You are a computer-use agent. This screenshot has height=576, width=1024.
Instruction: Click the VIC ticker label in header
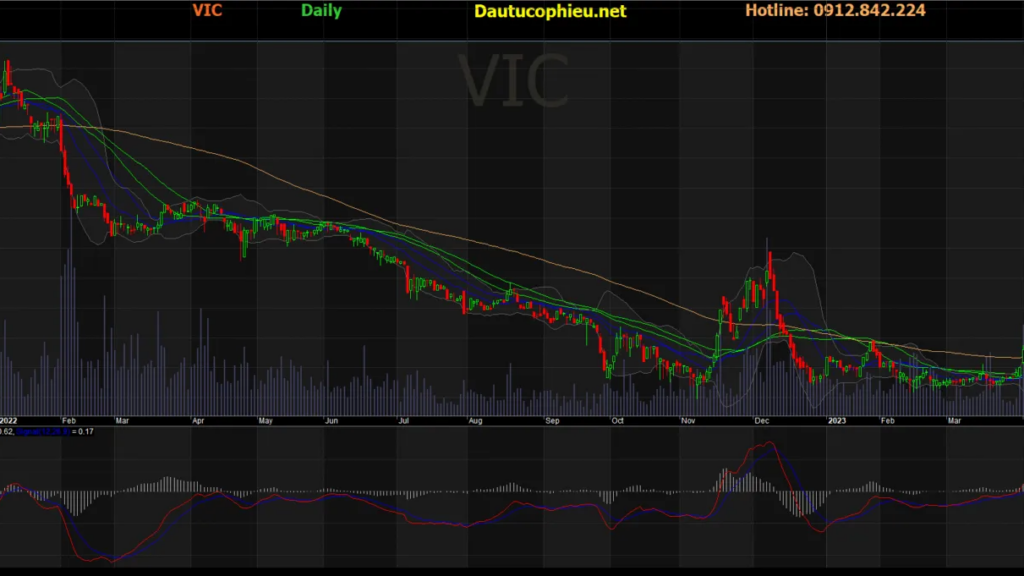click(x=207, y=11)
